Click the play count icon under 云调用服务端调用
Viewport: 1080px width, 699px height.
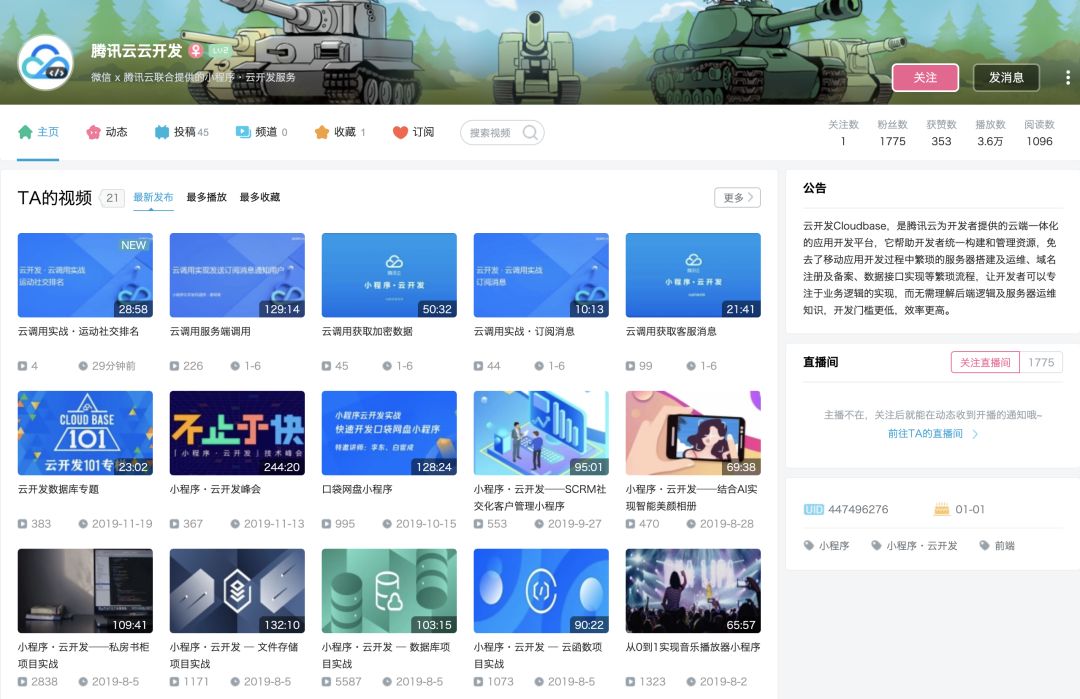[174, 366]
